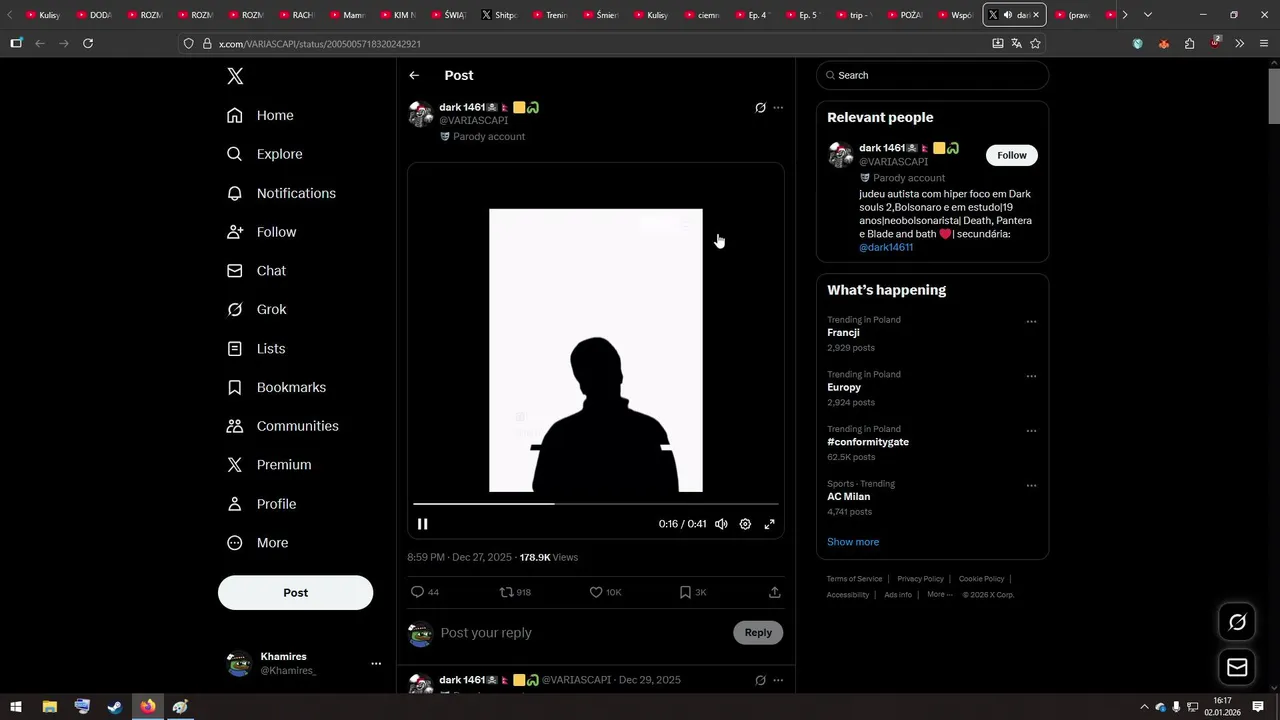Open Khamires account menu three dots
This screenshot has width=1280, height=720.
click(x=376, y=663)
